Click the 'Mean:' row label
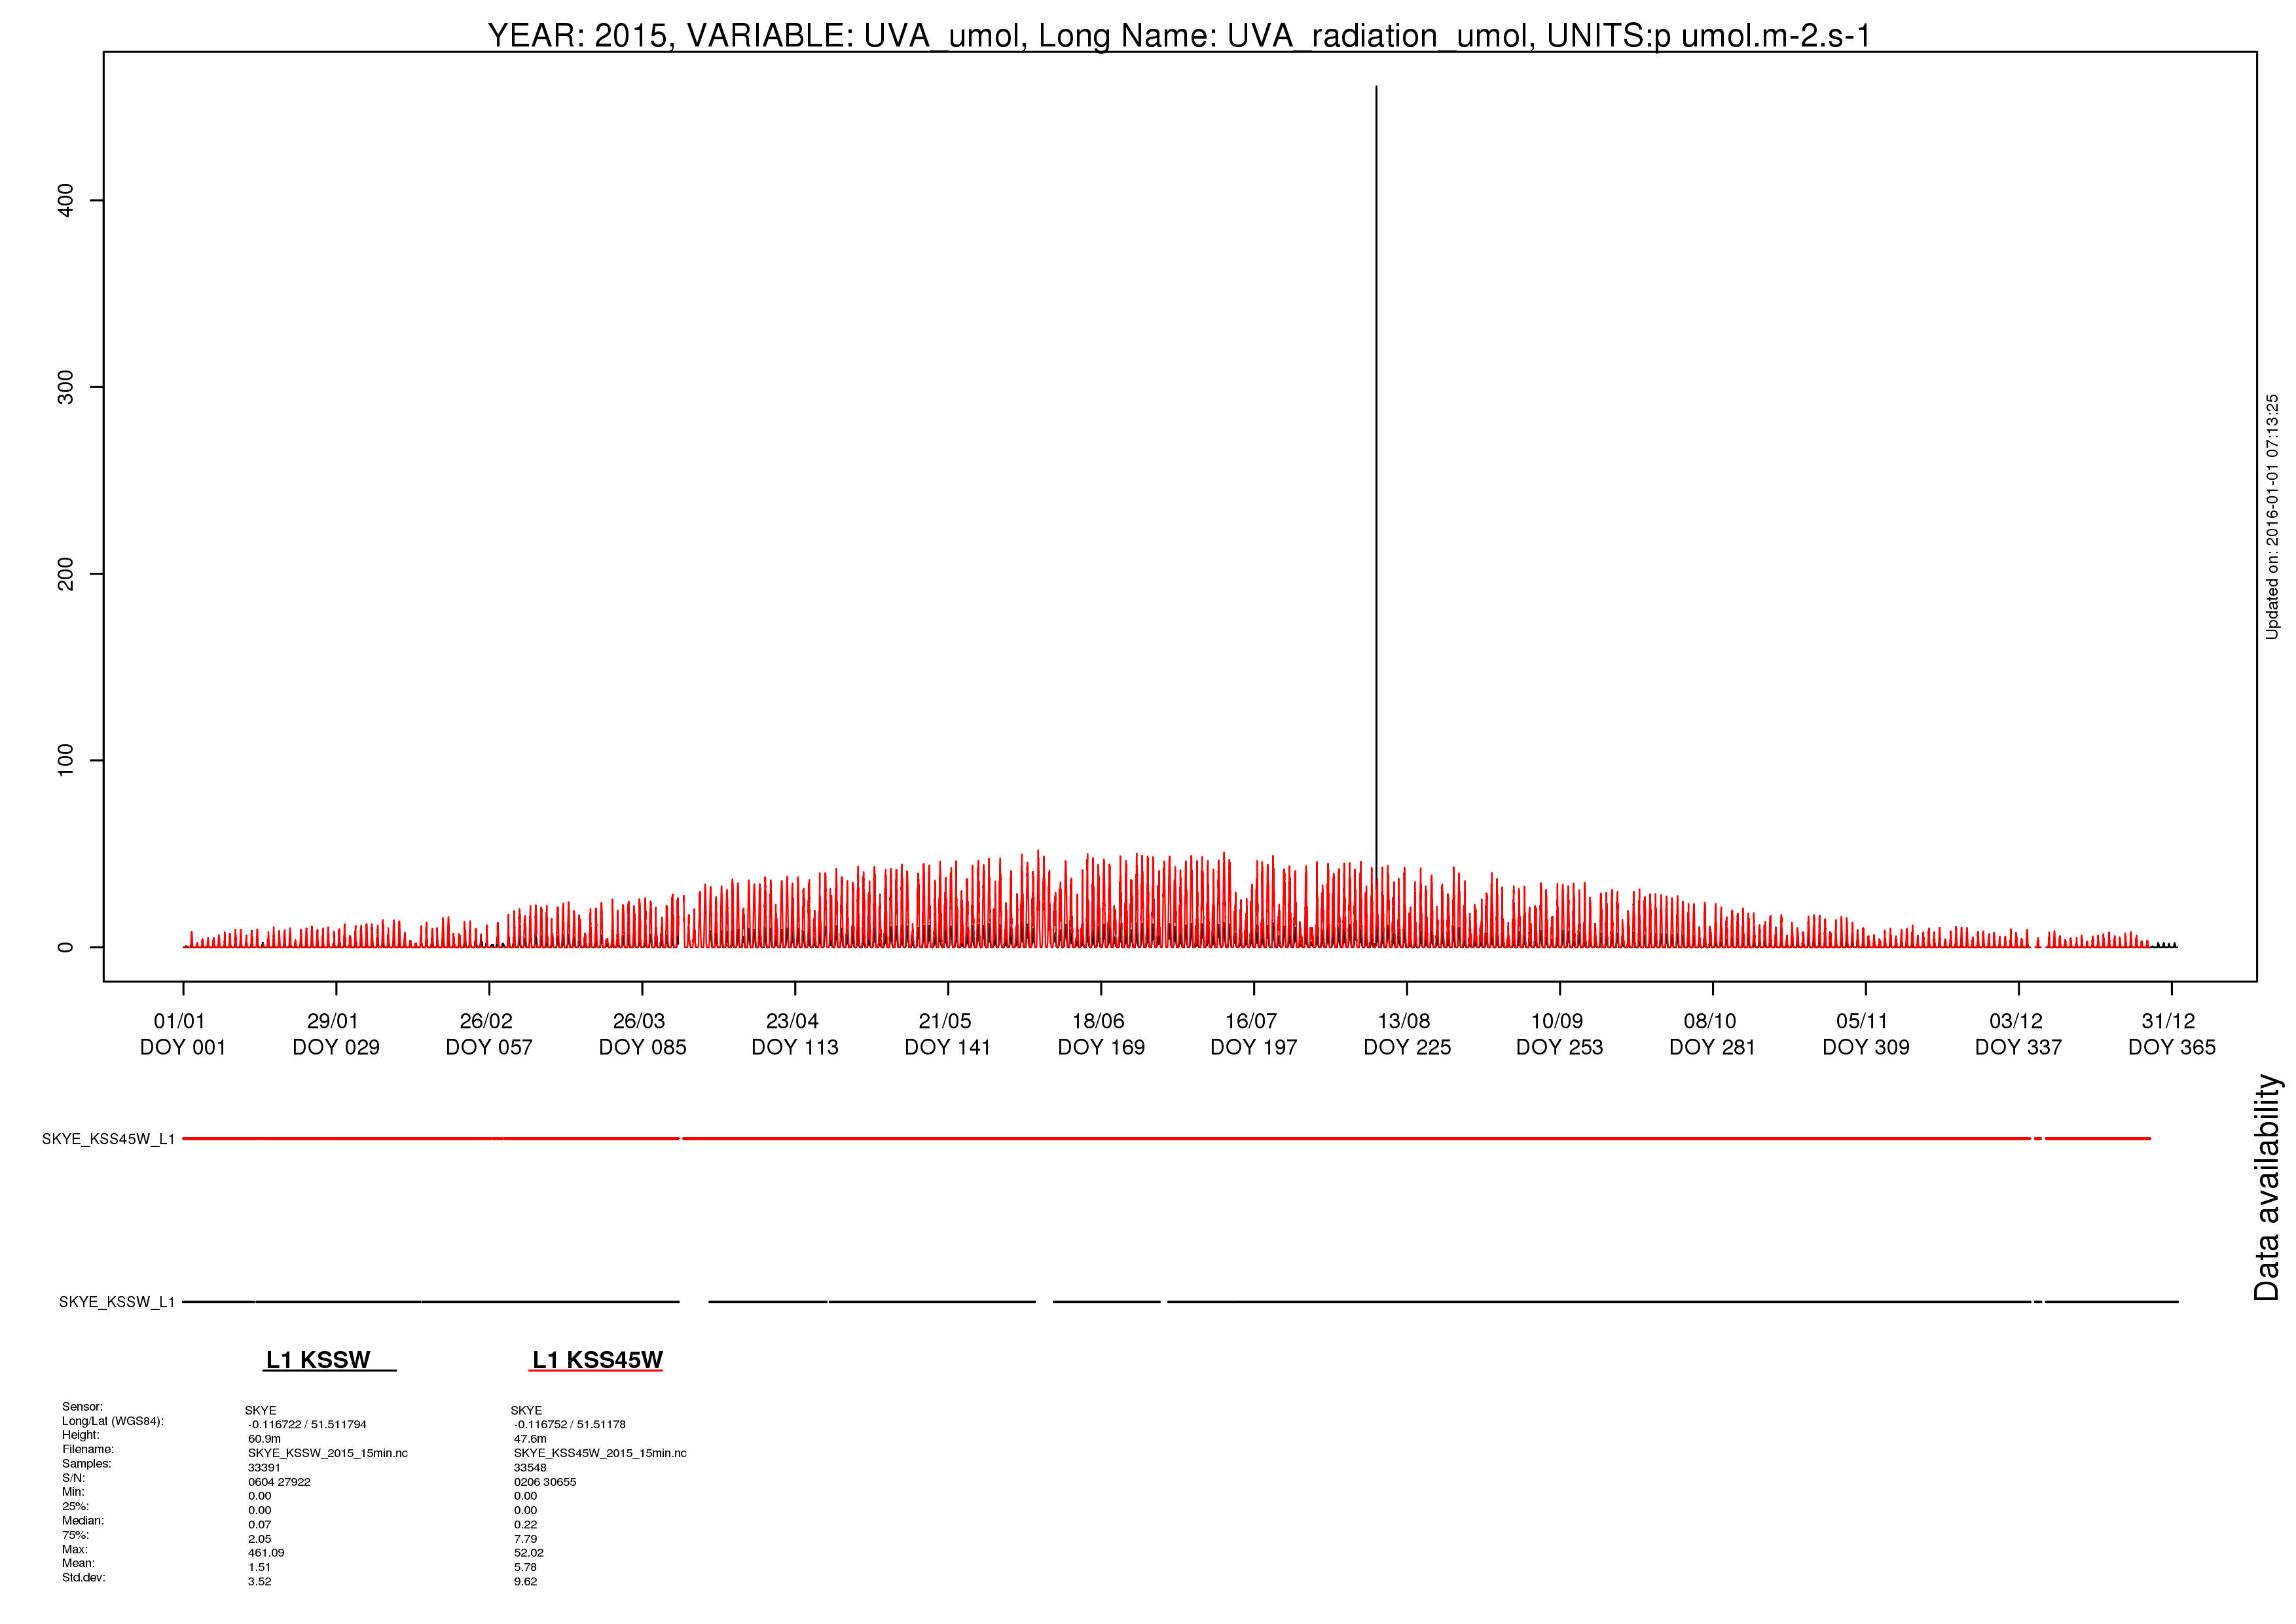The width and height of the screenshot is (2296, 1624). (79, 1563)
